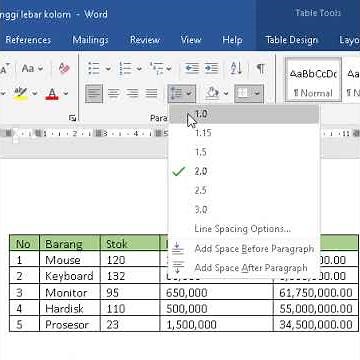360x360 pixels.
Task: Click the Line and Paragraph Spacing icon
Action: pyautogui.click(x=177, y=93)
